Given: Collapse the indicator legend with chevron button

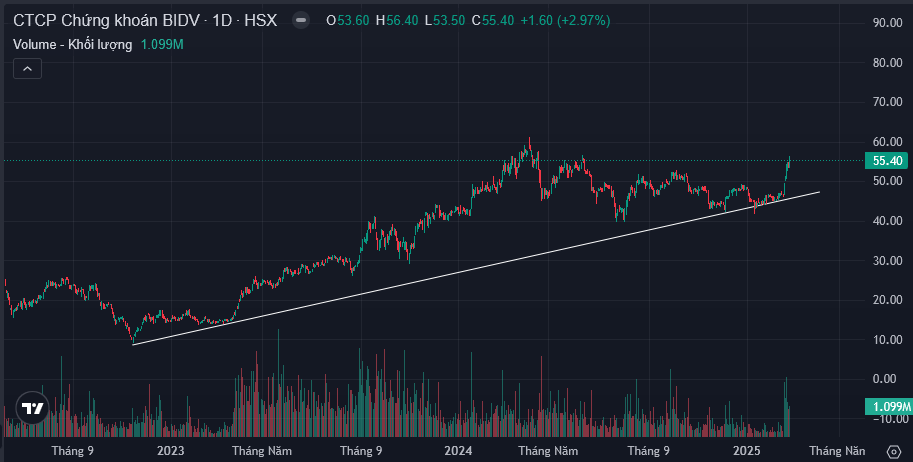Looking at the screenshot, I should point(27,69).
